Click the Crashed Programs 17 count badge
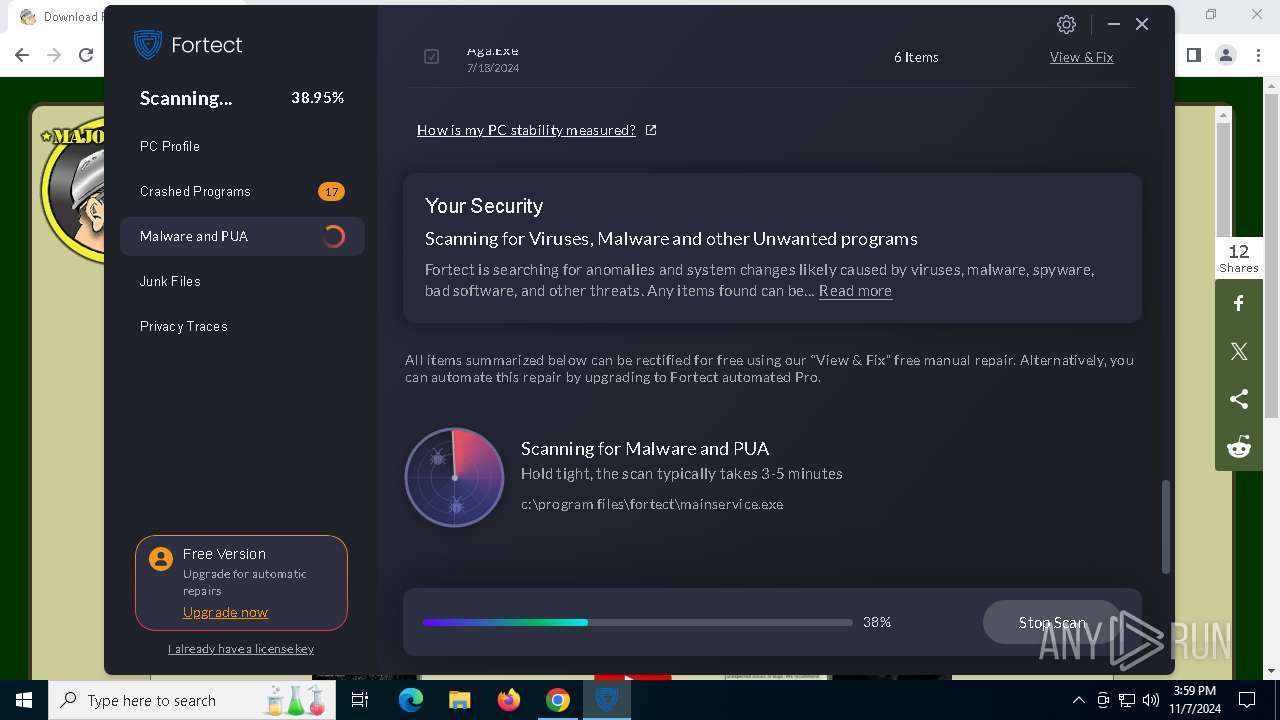 coord(331,191)
